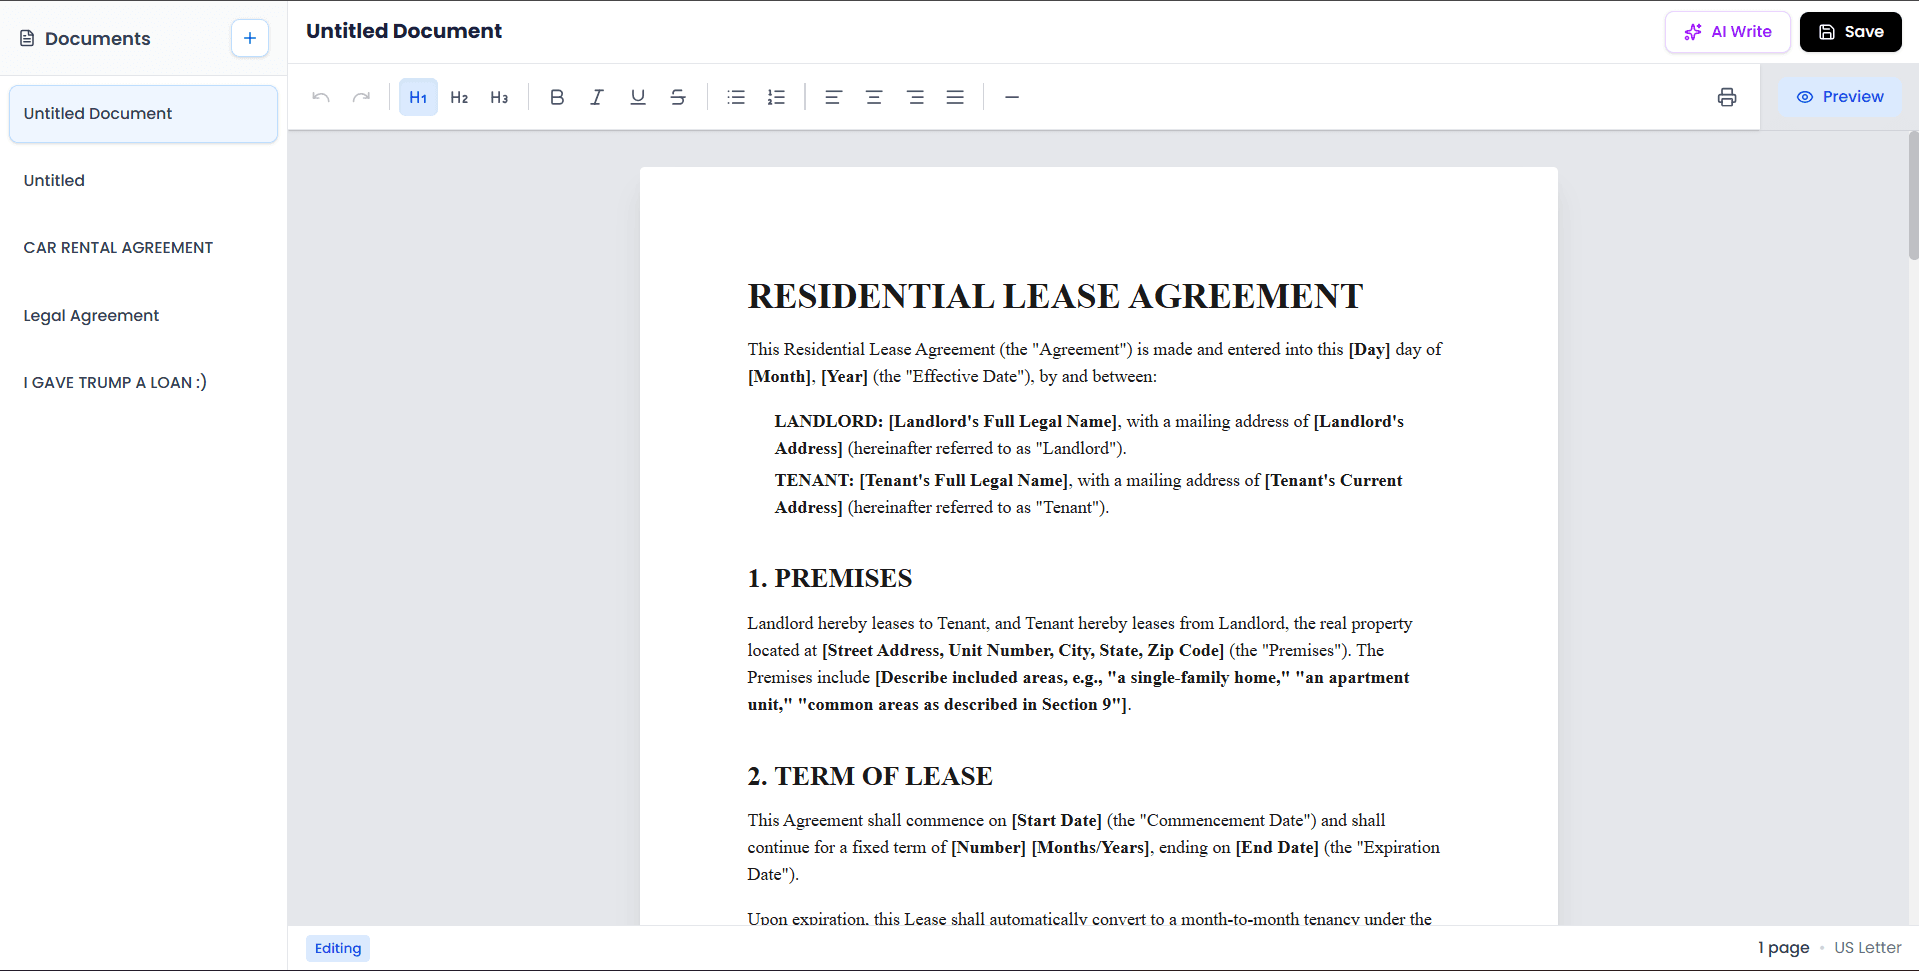Print the document with printer icon
The width and height of the screenshot is (1919, 971).
(x=1727, y=97)
